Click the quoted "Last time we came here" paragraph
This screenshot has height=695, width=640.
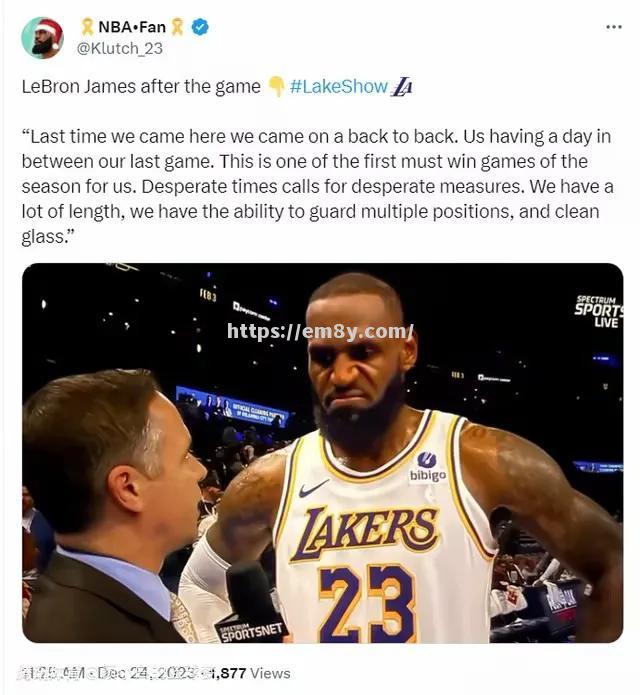318,185
